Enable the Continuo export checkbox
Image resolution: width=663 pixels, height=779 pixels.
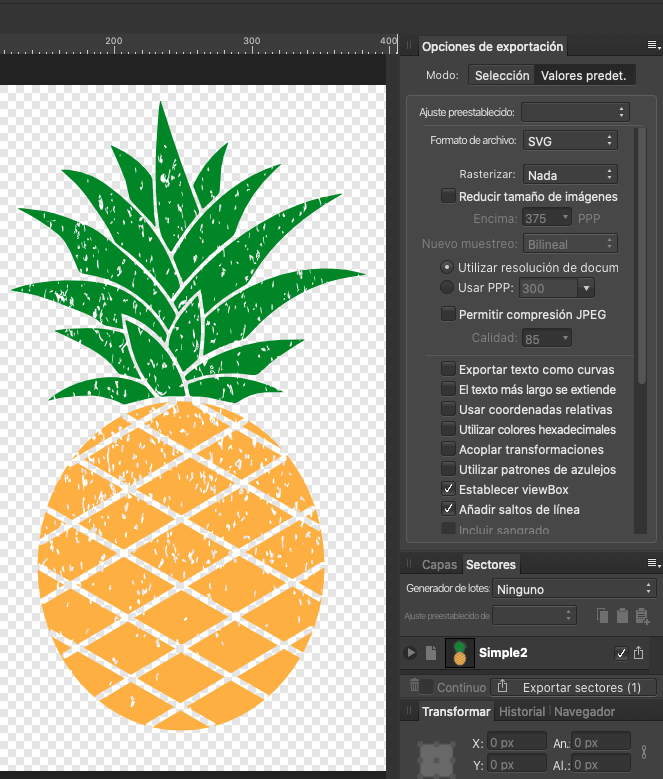tap(427, 686)
